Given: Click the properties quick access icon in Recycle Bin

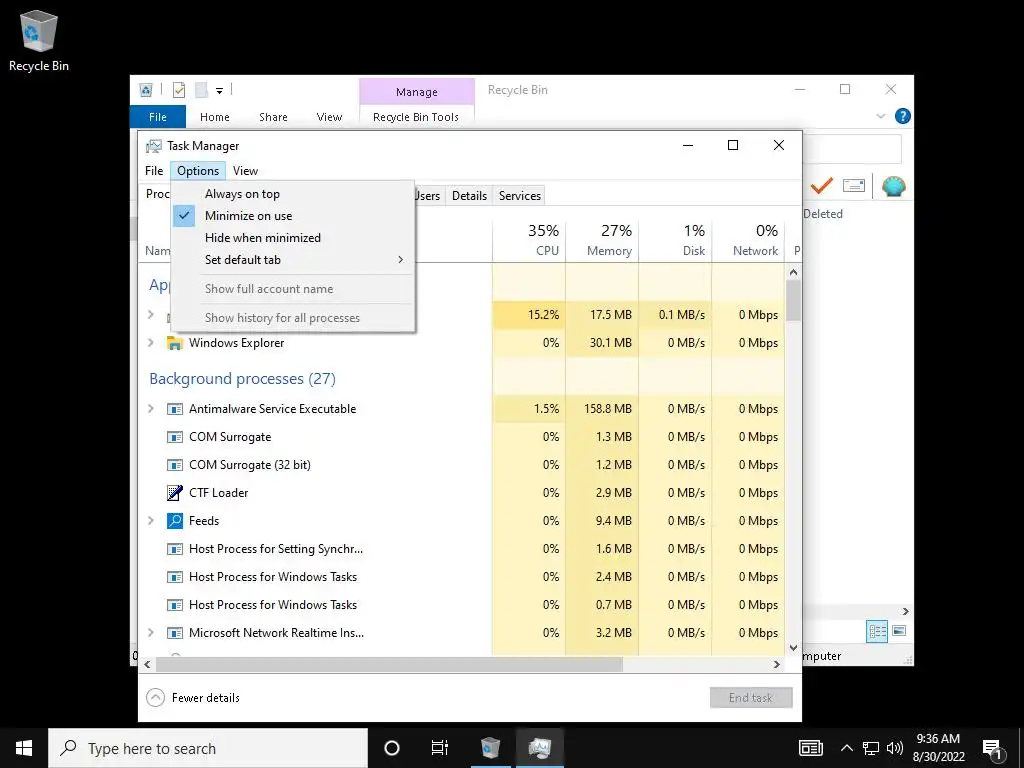Looking at the screenshot, I should pyautogui.click(x=178, y=90).
